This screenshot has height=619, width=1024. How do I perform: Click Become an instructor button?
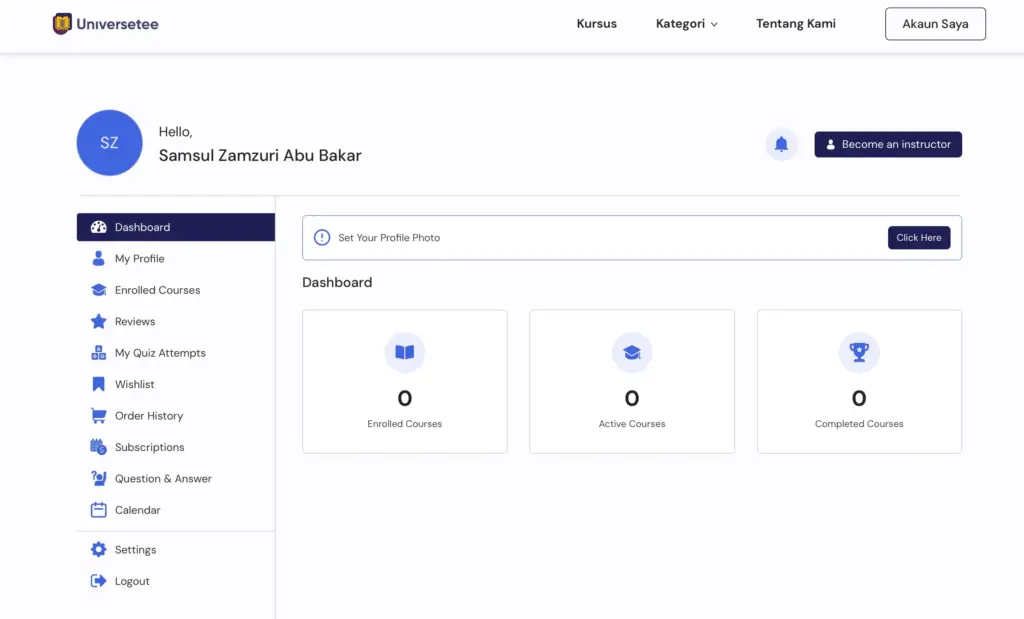point(887,144)
